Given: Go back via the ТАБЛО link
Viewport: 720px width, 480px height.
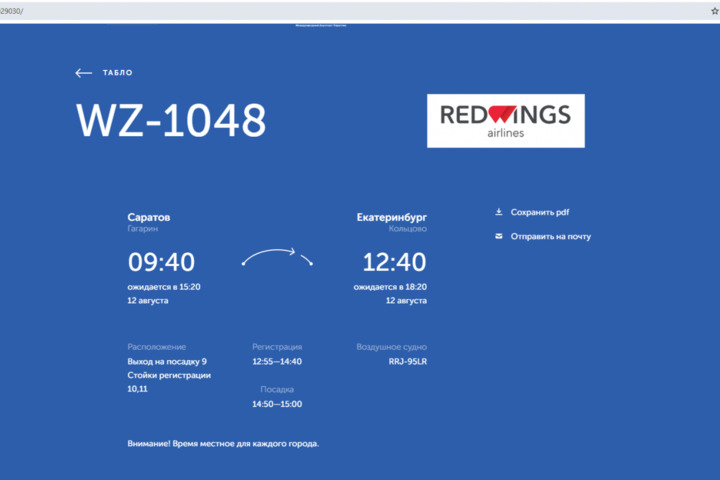Looking at the screenshot, I should (118, 73).
